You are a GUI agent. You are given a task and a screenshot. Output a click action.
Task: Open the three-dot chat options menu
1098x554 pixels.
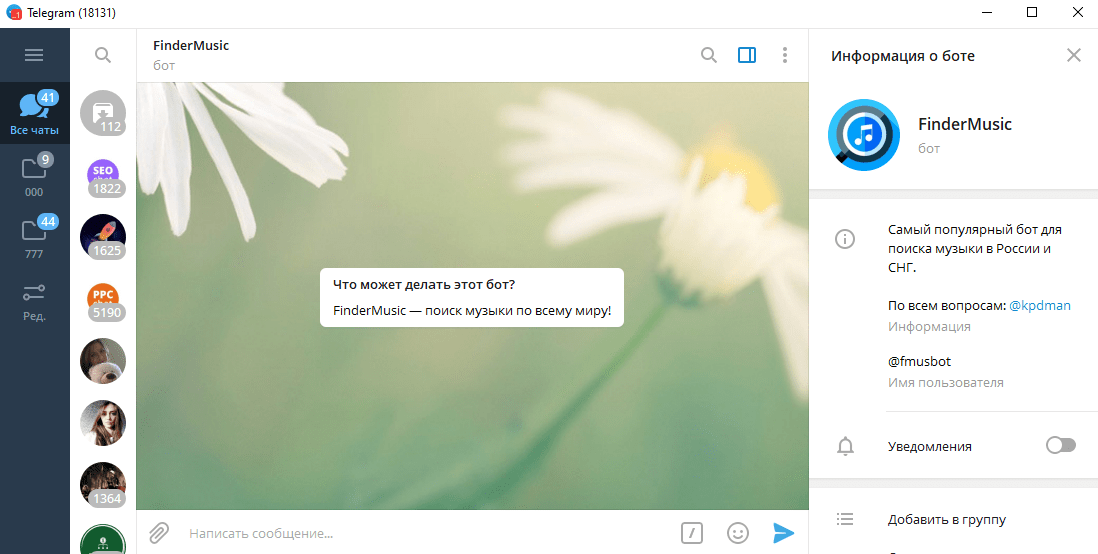tap(785, 55)
